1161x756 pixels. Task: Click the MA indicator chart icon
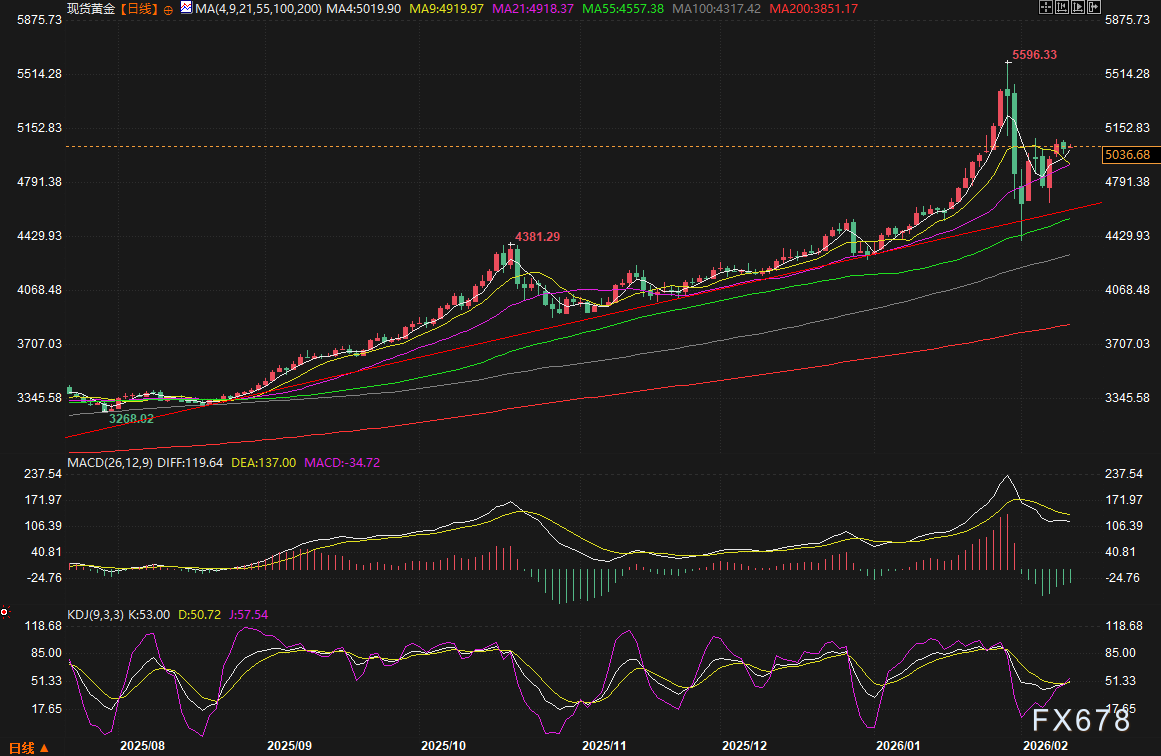187,9
